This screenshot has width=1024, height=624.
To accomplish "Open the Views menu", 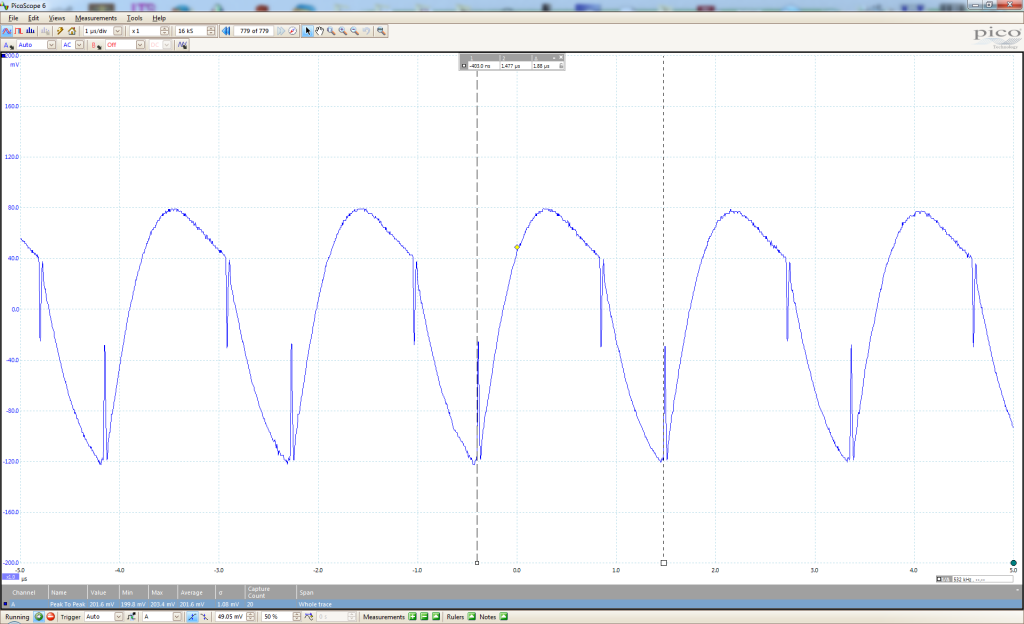I will pos(57,18).
